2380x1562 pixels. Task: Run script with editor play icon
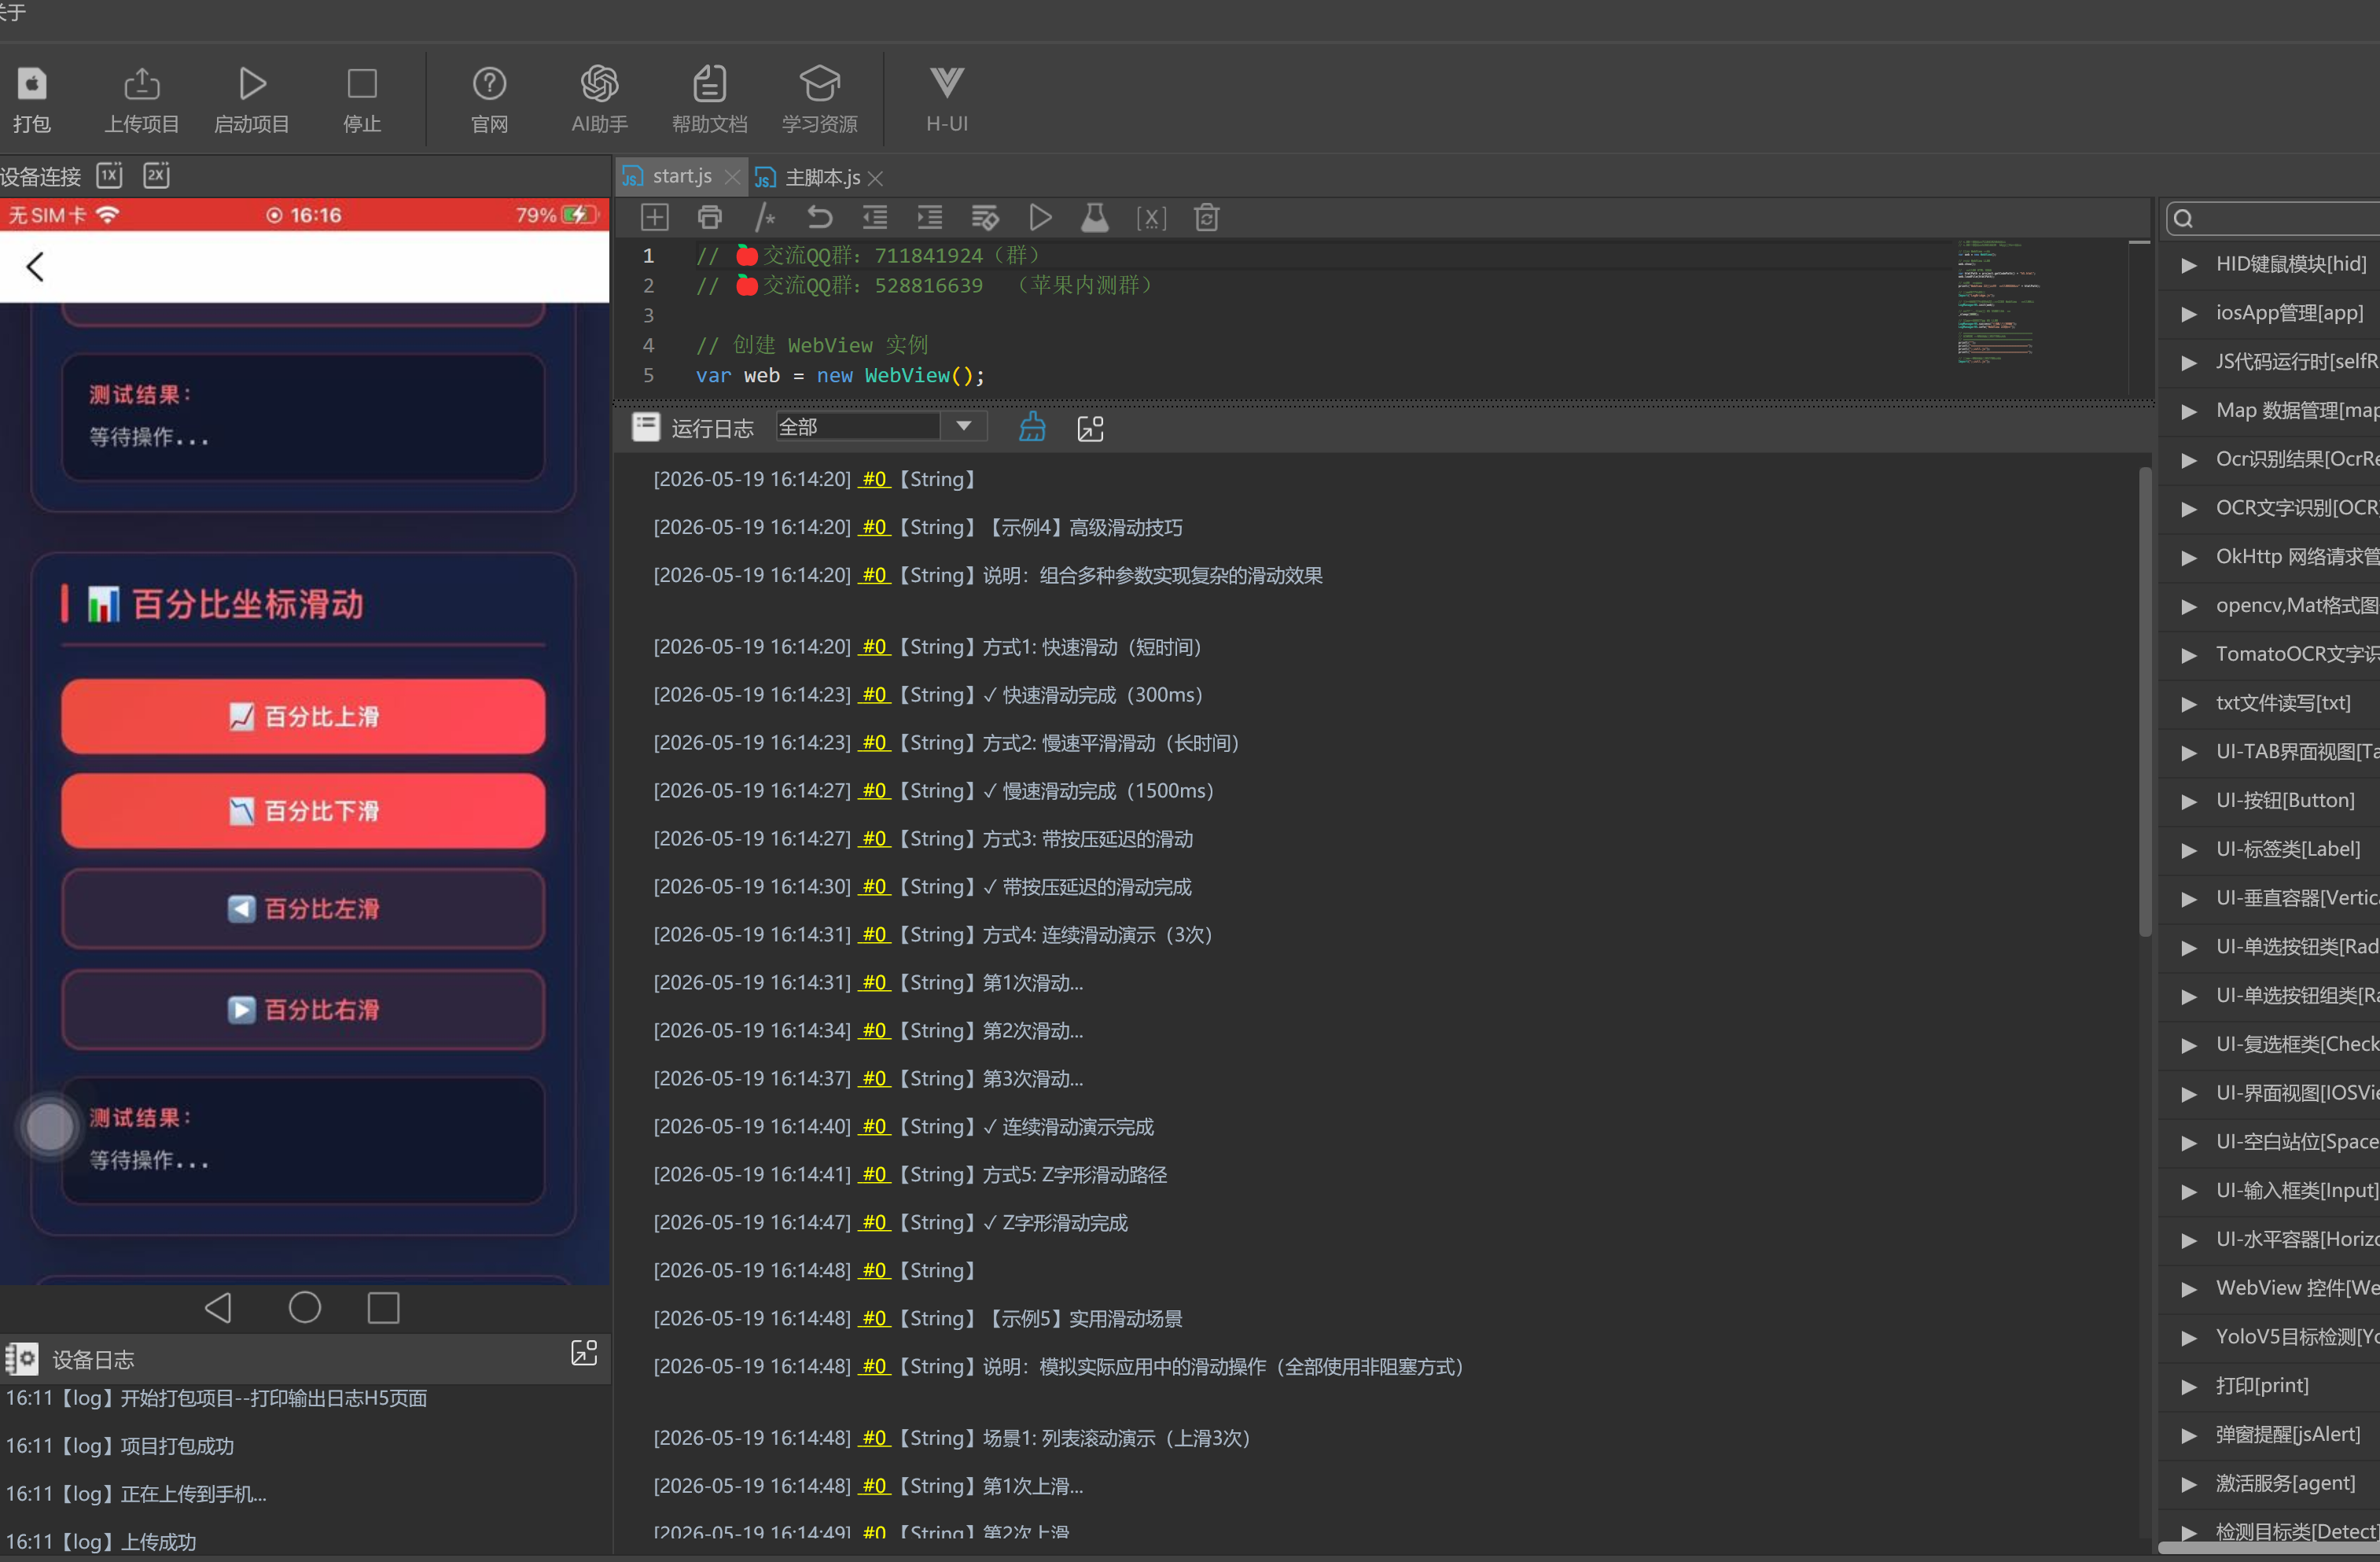point(1040,217)
